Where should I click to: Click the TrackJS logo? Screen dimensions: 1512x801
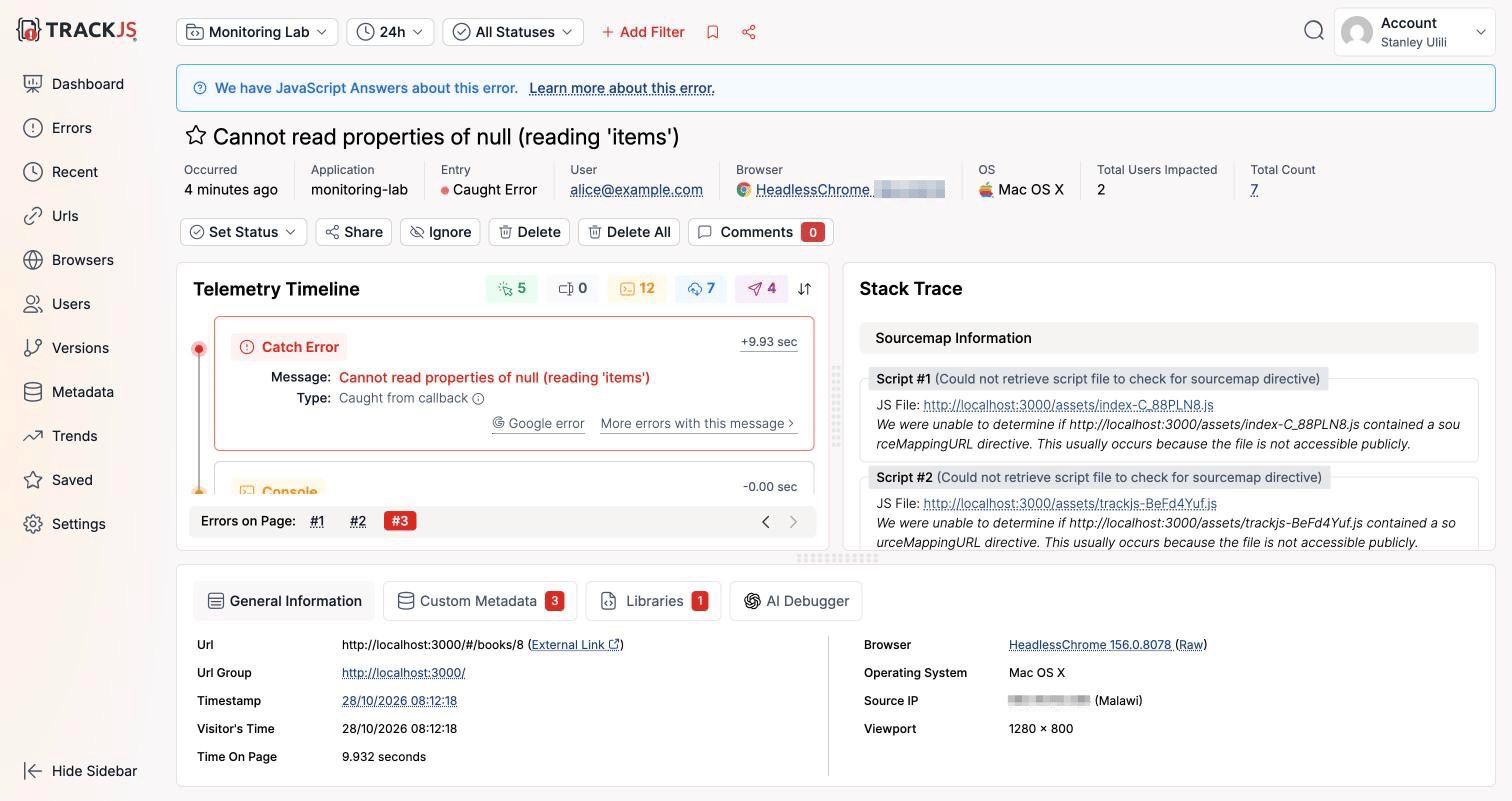point(77,30)
